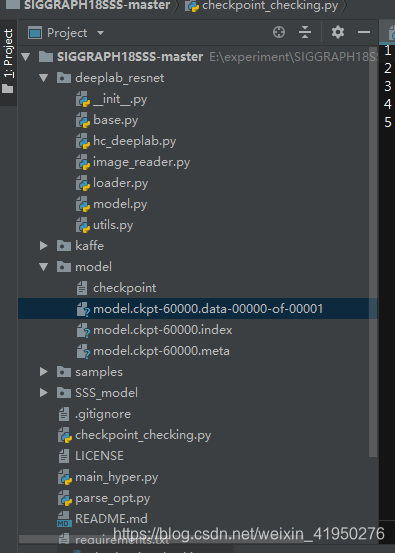Select parse_opt.py file
This screenshot has height=553, width=395.
point(113,498)
